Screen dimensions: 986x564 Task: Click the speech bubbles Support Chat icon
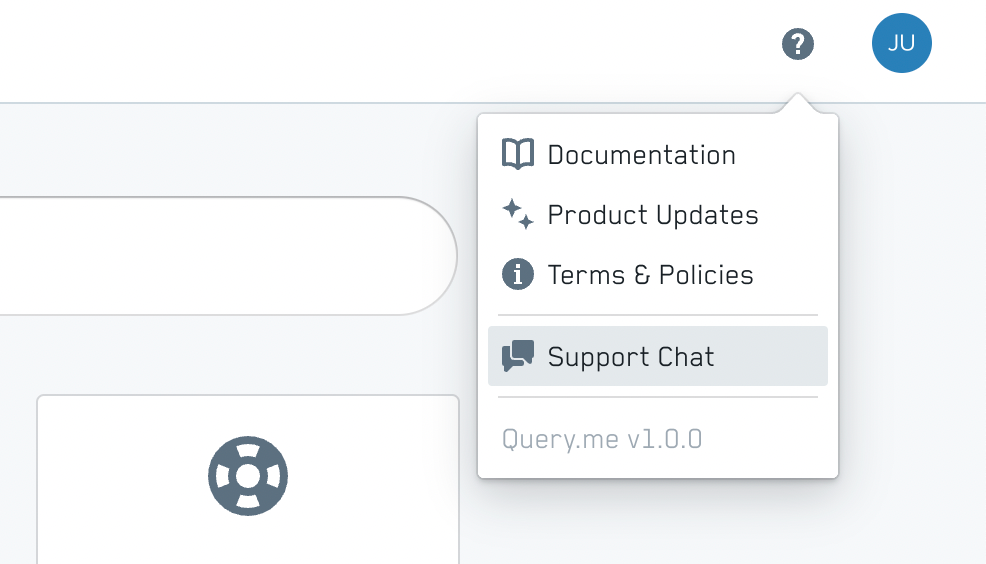518,356
